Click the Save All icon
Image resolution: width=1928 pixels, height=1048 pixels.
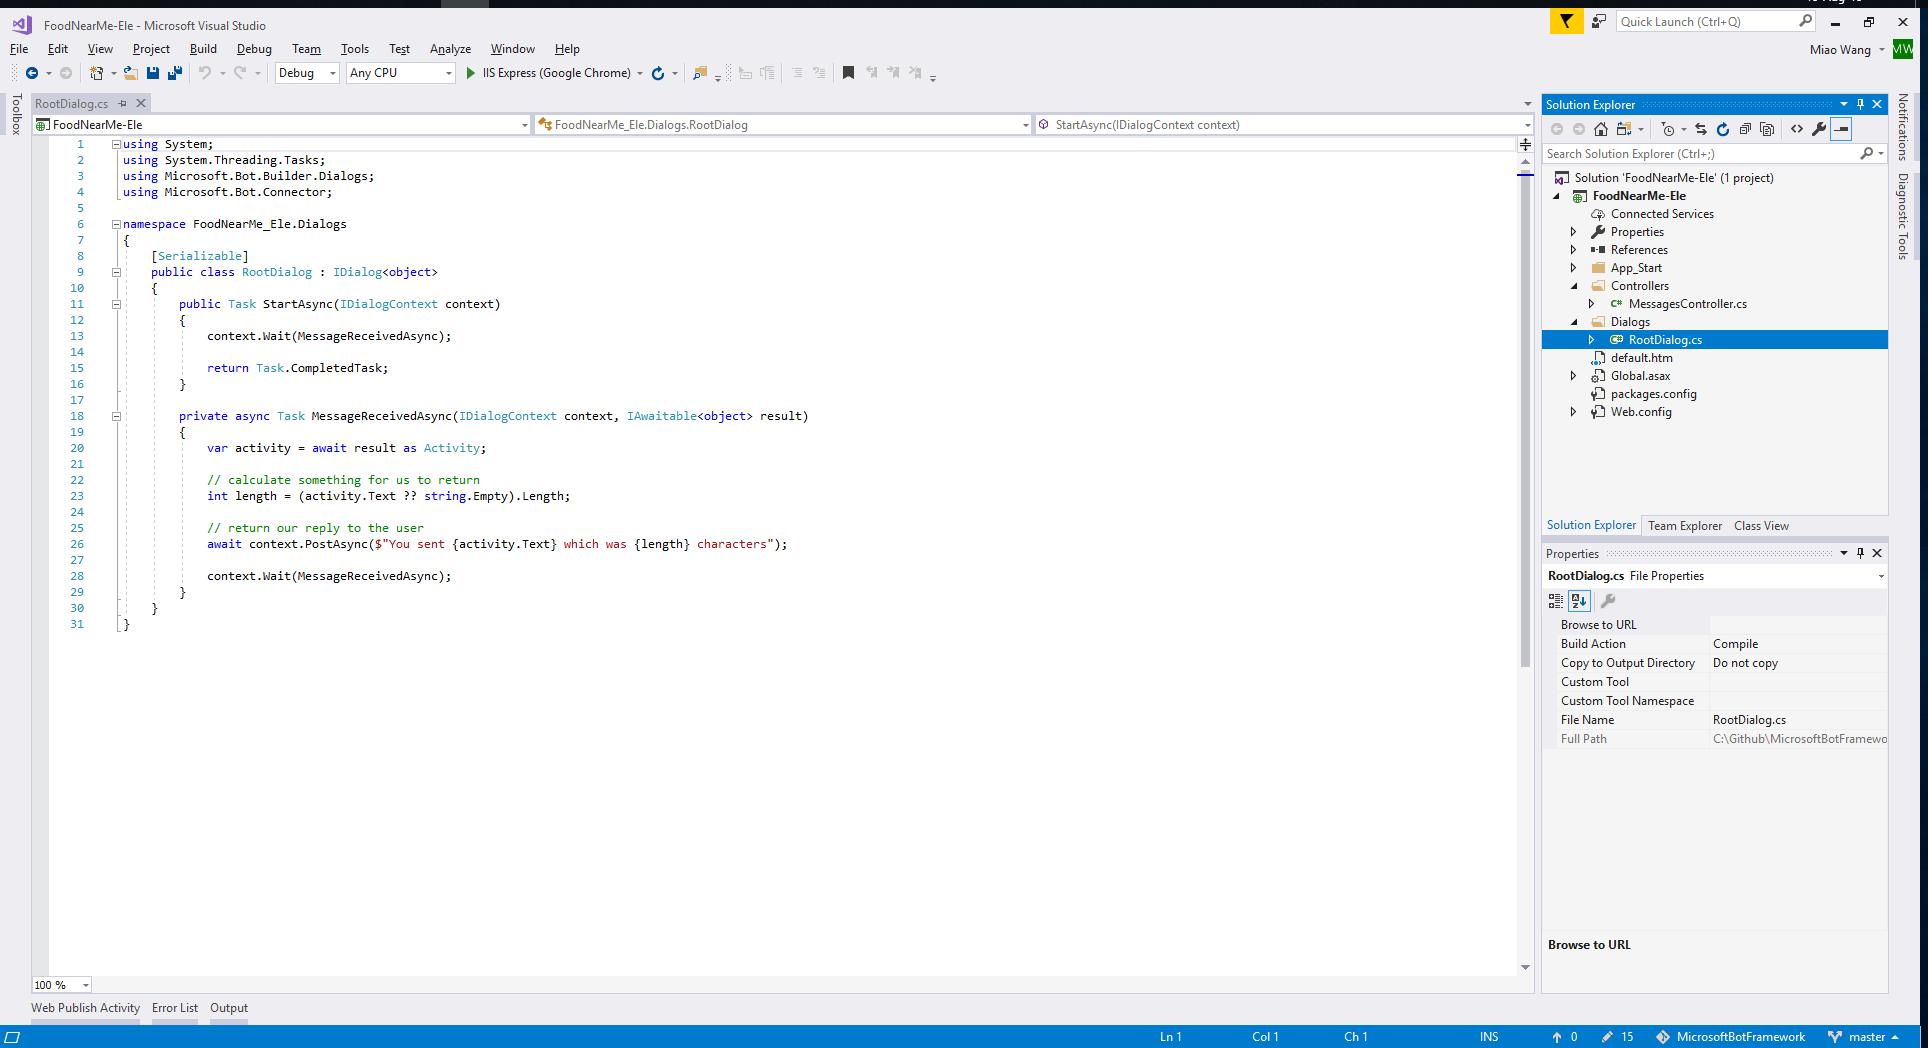[x=175, y=73]
